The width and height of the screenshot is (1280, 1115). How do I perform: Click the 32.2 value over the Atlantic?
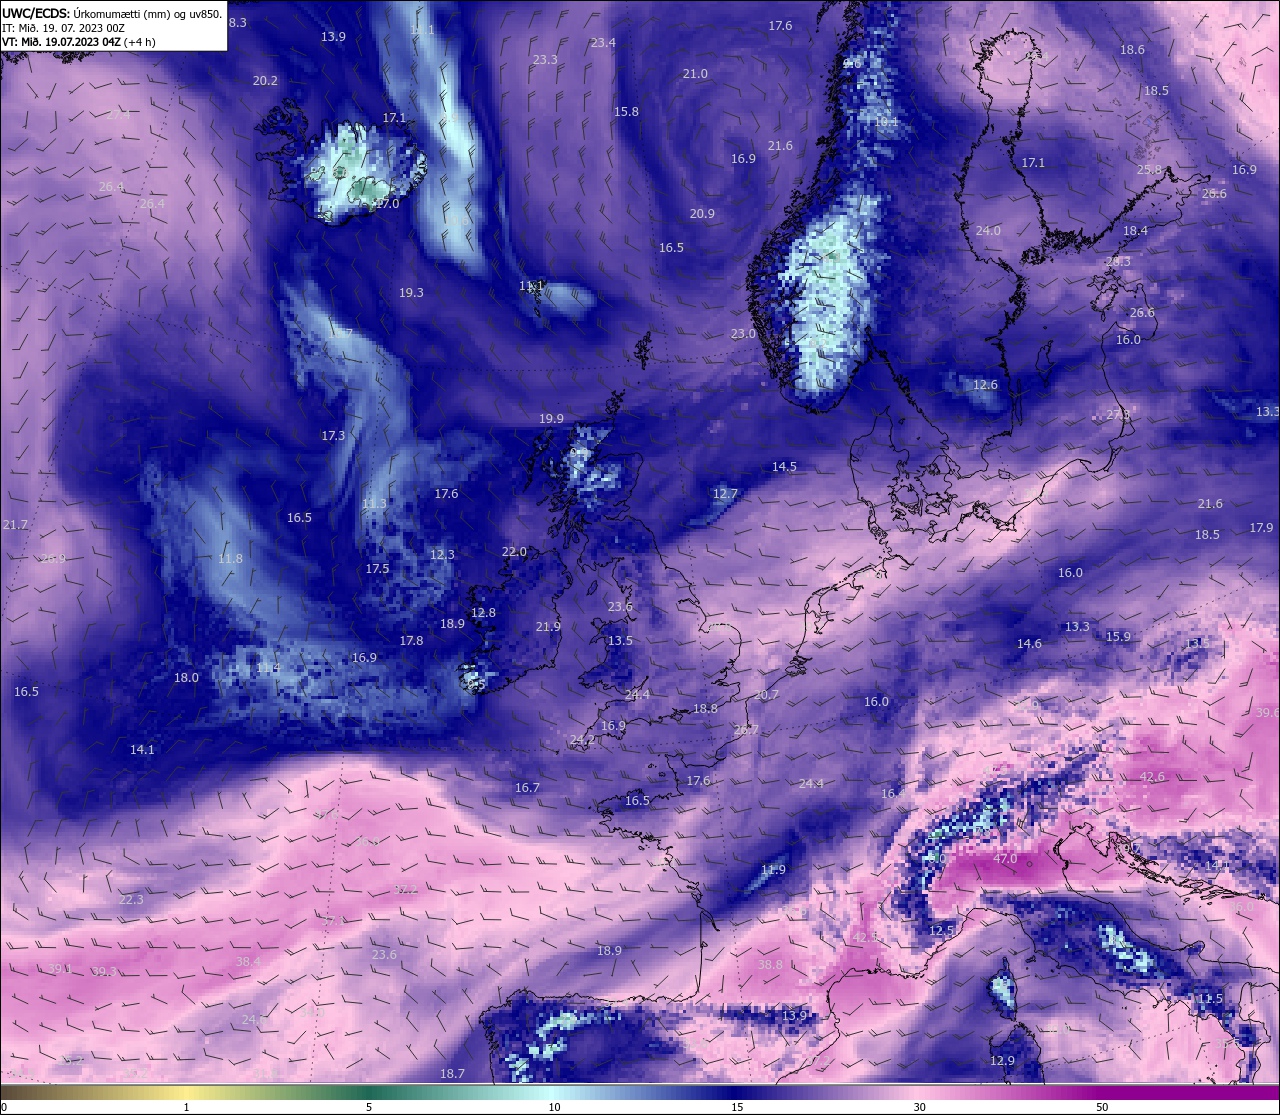click(404, 888)
